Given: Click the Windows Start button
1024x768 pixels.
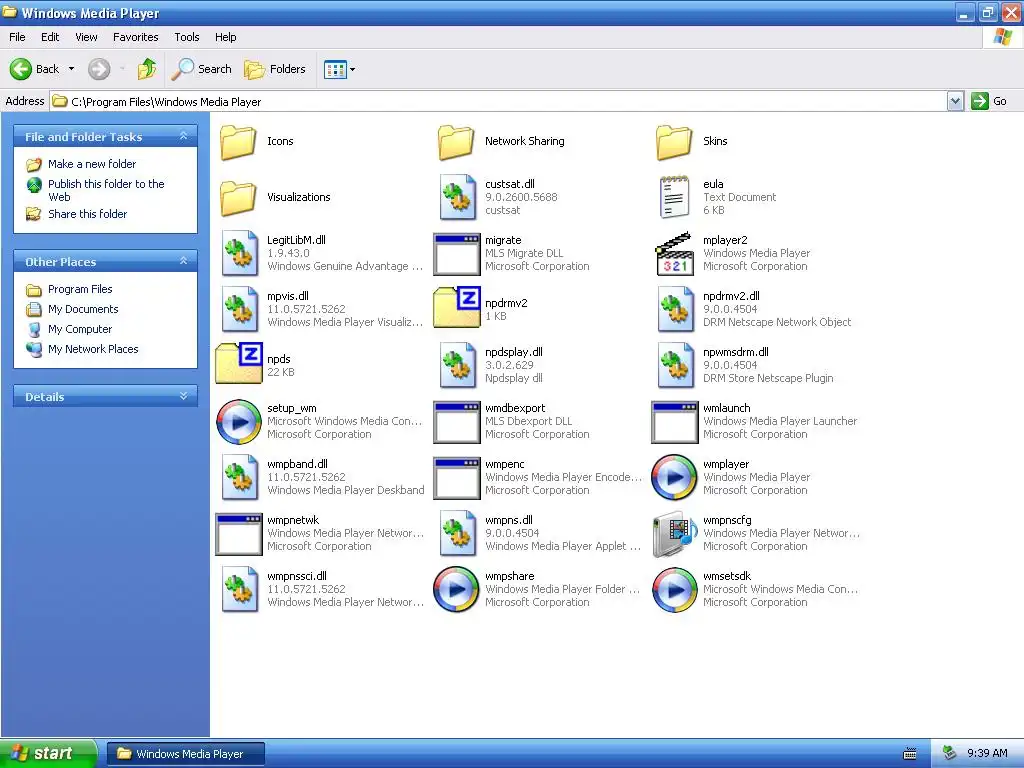Looking at the screenshot, I should tap(48, 753).
